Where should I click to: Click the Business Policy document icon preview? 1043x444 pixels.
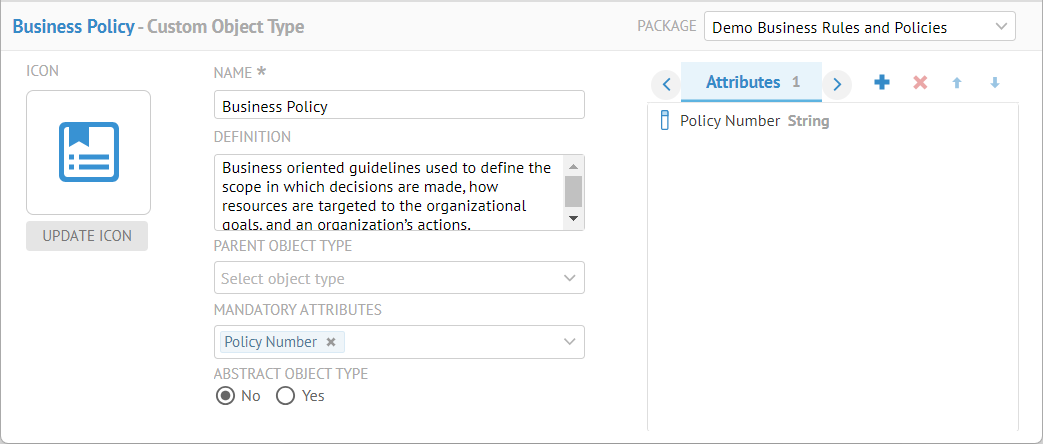click(88, 152)
